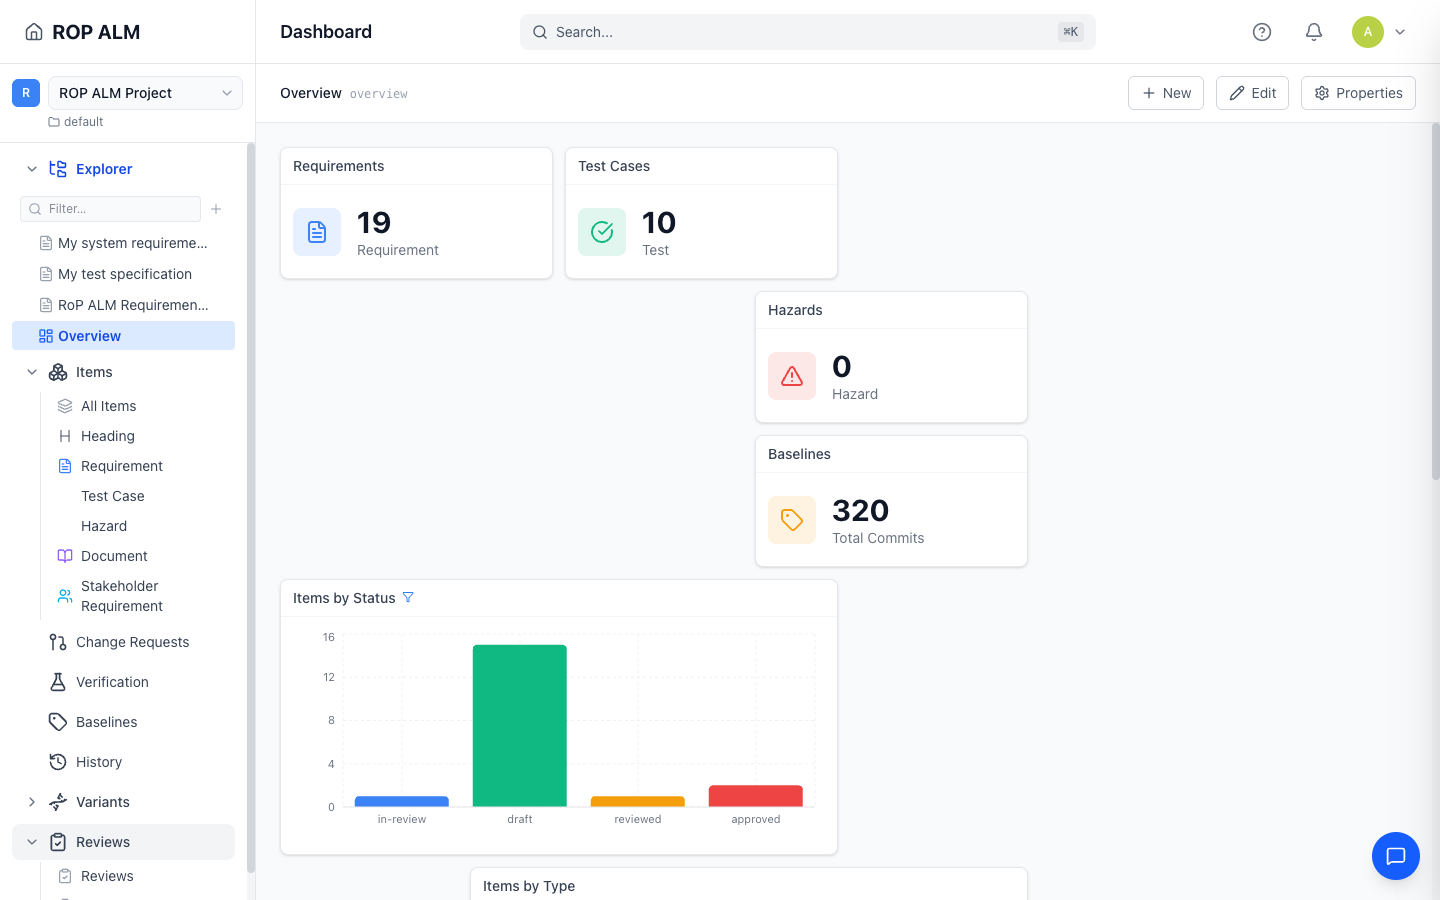Click the Reviews clipboard icon
This screenshot has height=900, width=1440.
tap(58, 842)
